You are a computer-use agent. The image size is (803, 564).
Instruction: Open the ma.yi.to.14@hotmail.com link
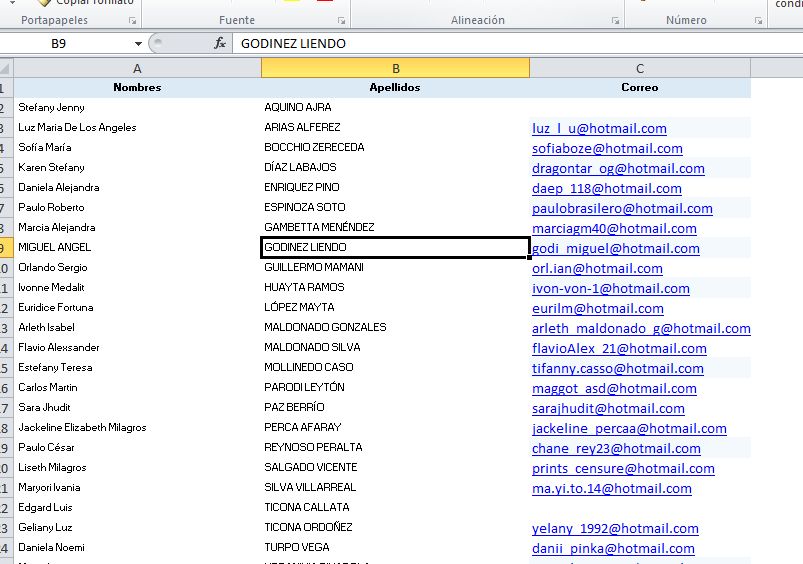(x=611, y=488)
